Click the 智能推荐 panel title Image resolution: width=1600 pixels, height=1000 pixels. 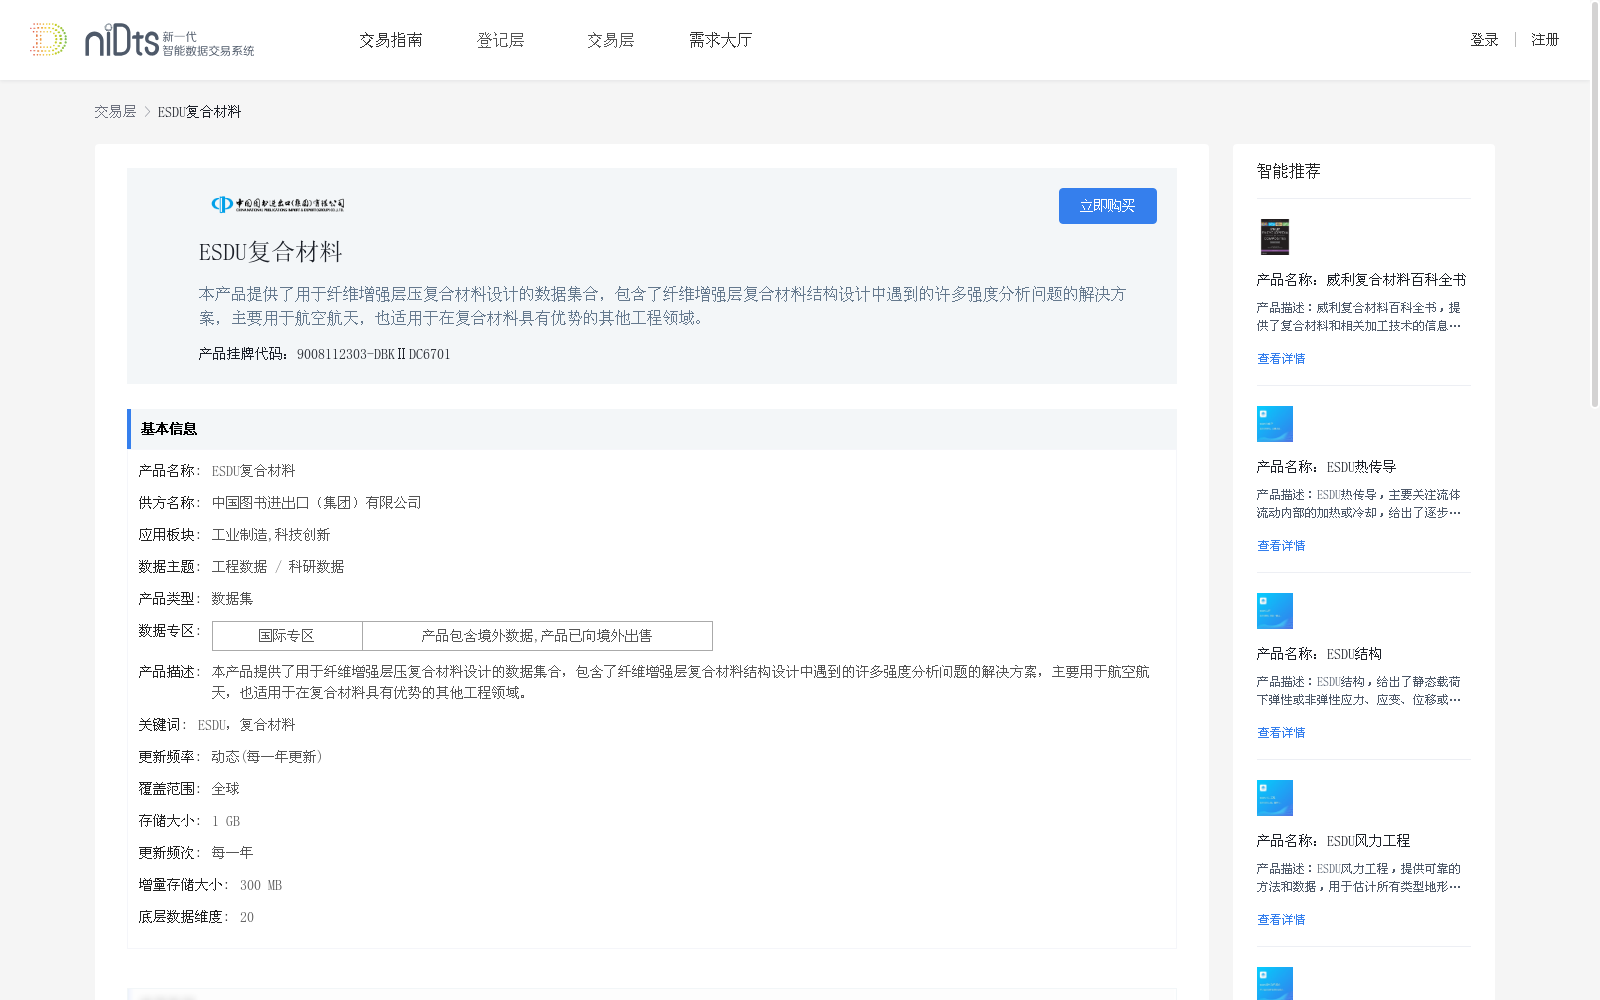[1289, 171]
